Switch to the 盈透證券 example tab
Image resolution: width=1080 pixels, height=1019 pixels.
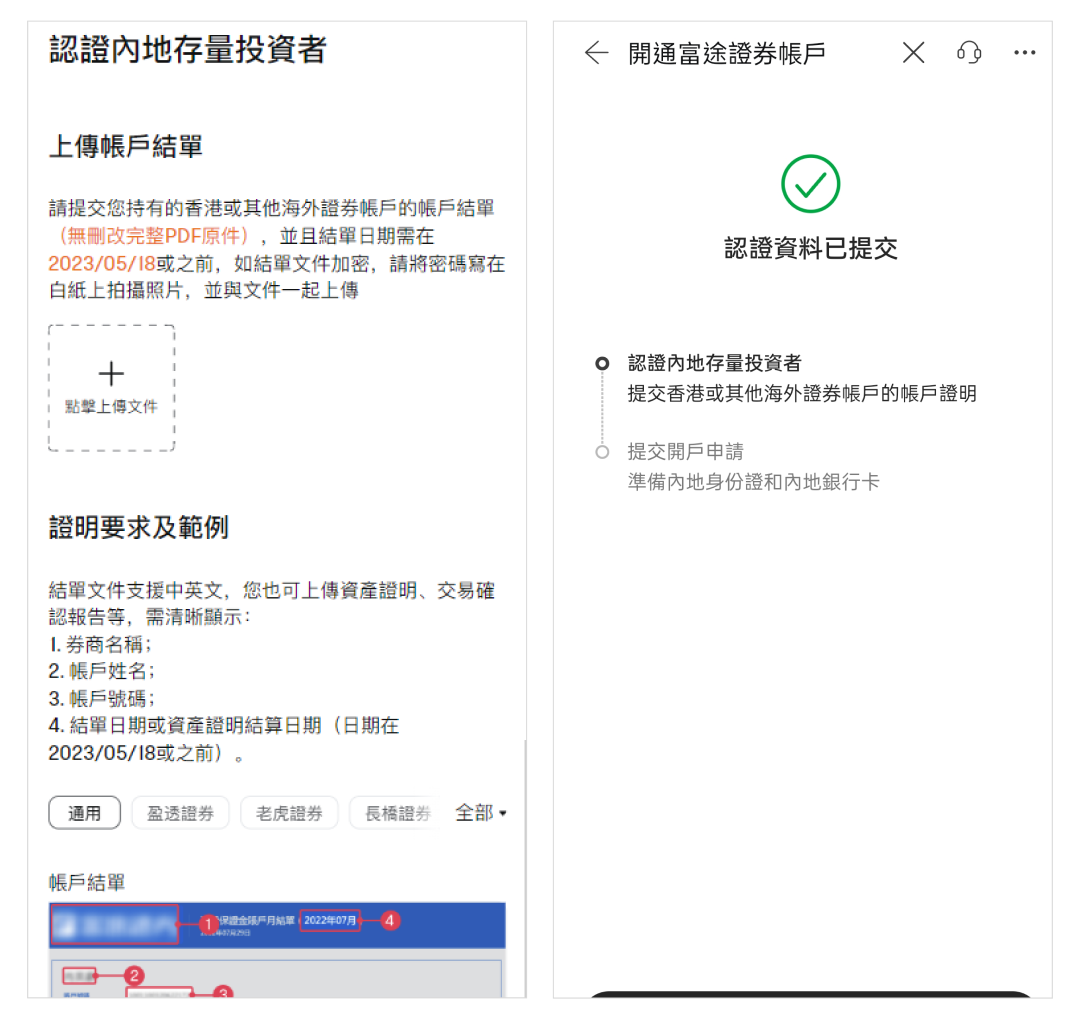[180, 813]
